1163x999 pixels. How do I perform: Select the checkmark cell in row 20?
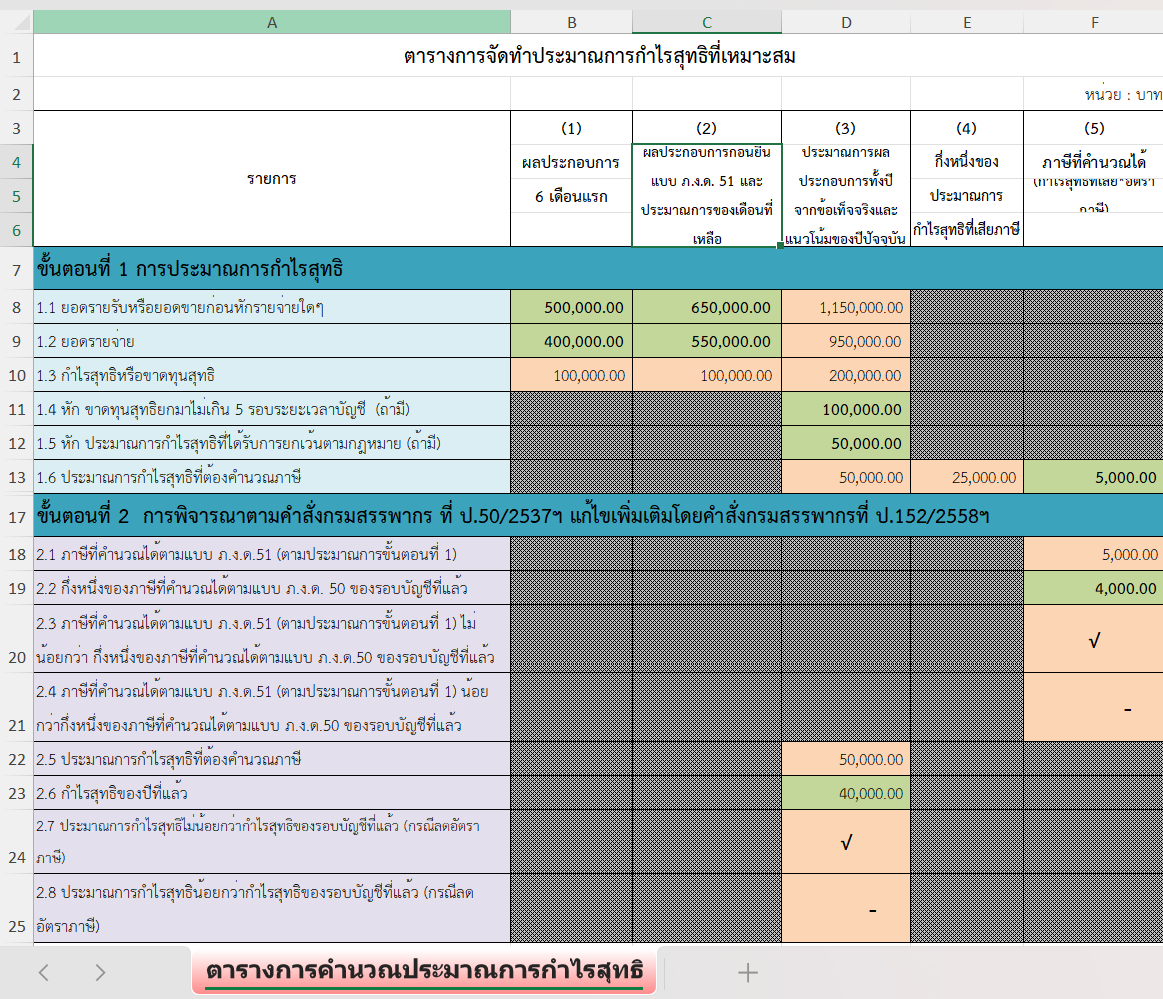coord(1093,639)
